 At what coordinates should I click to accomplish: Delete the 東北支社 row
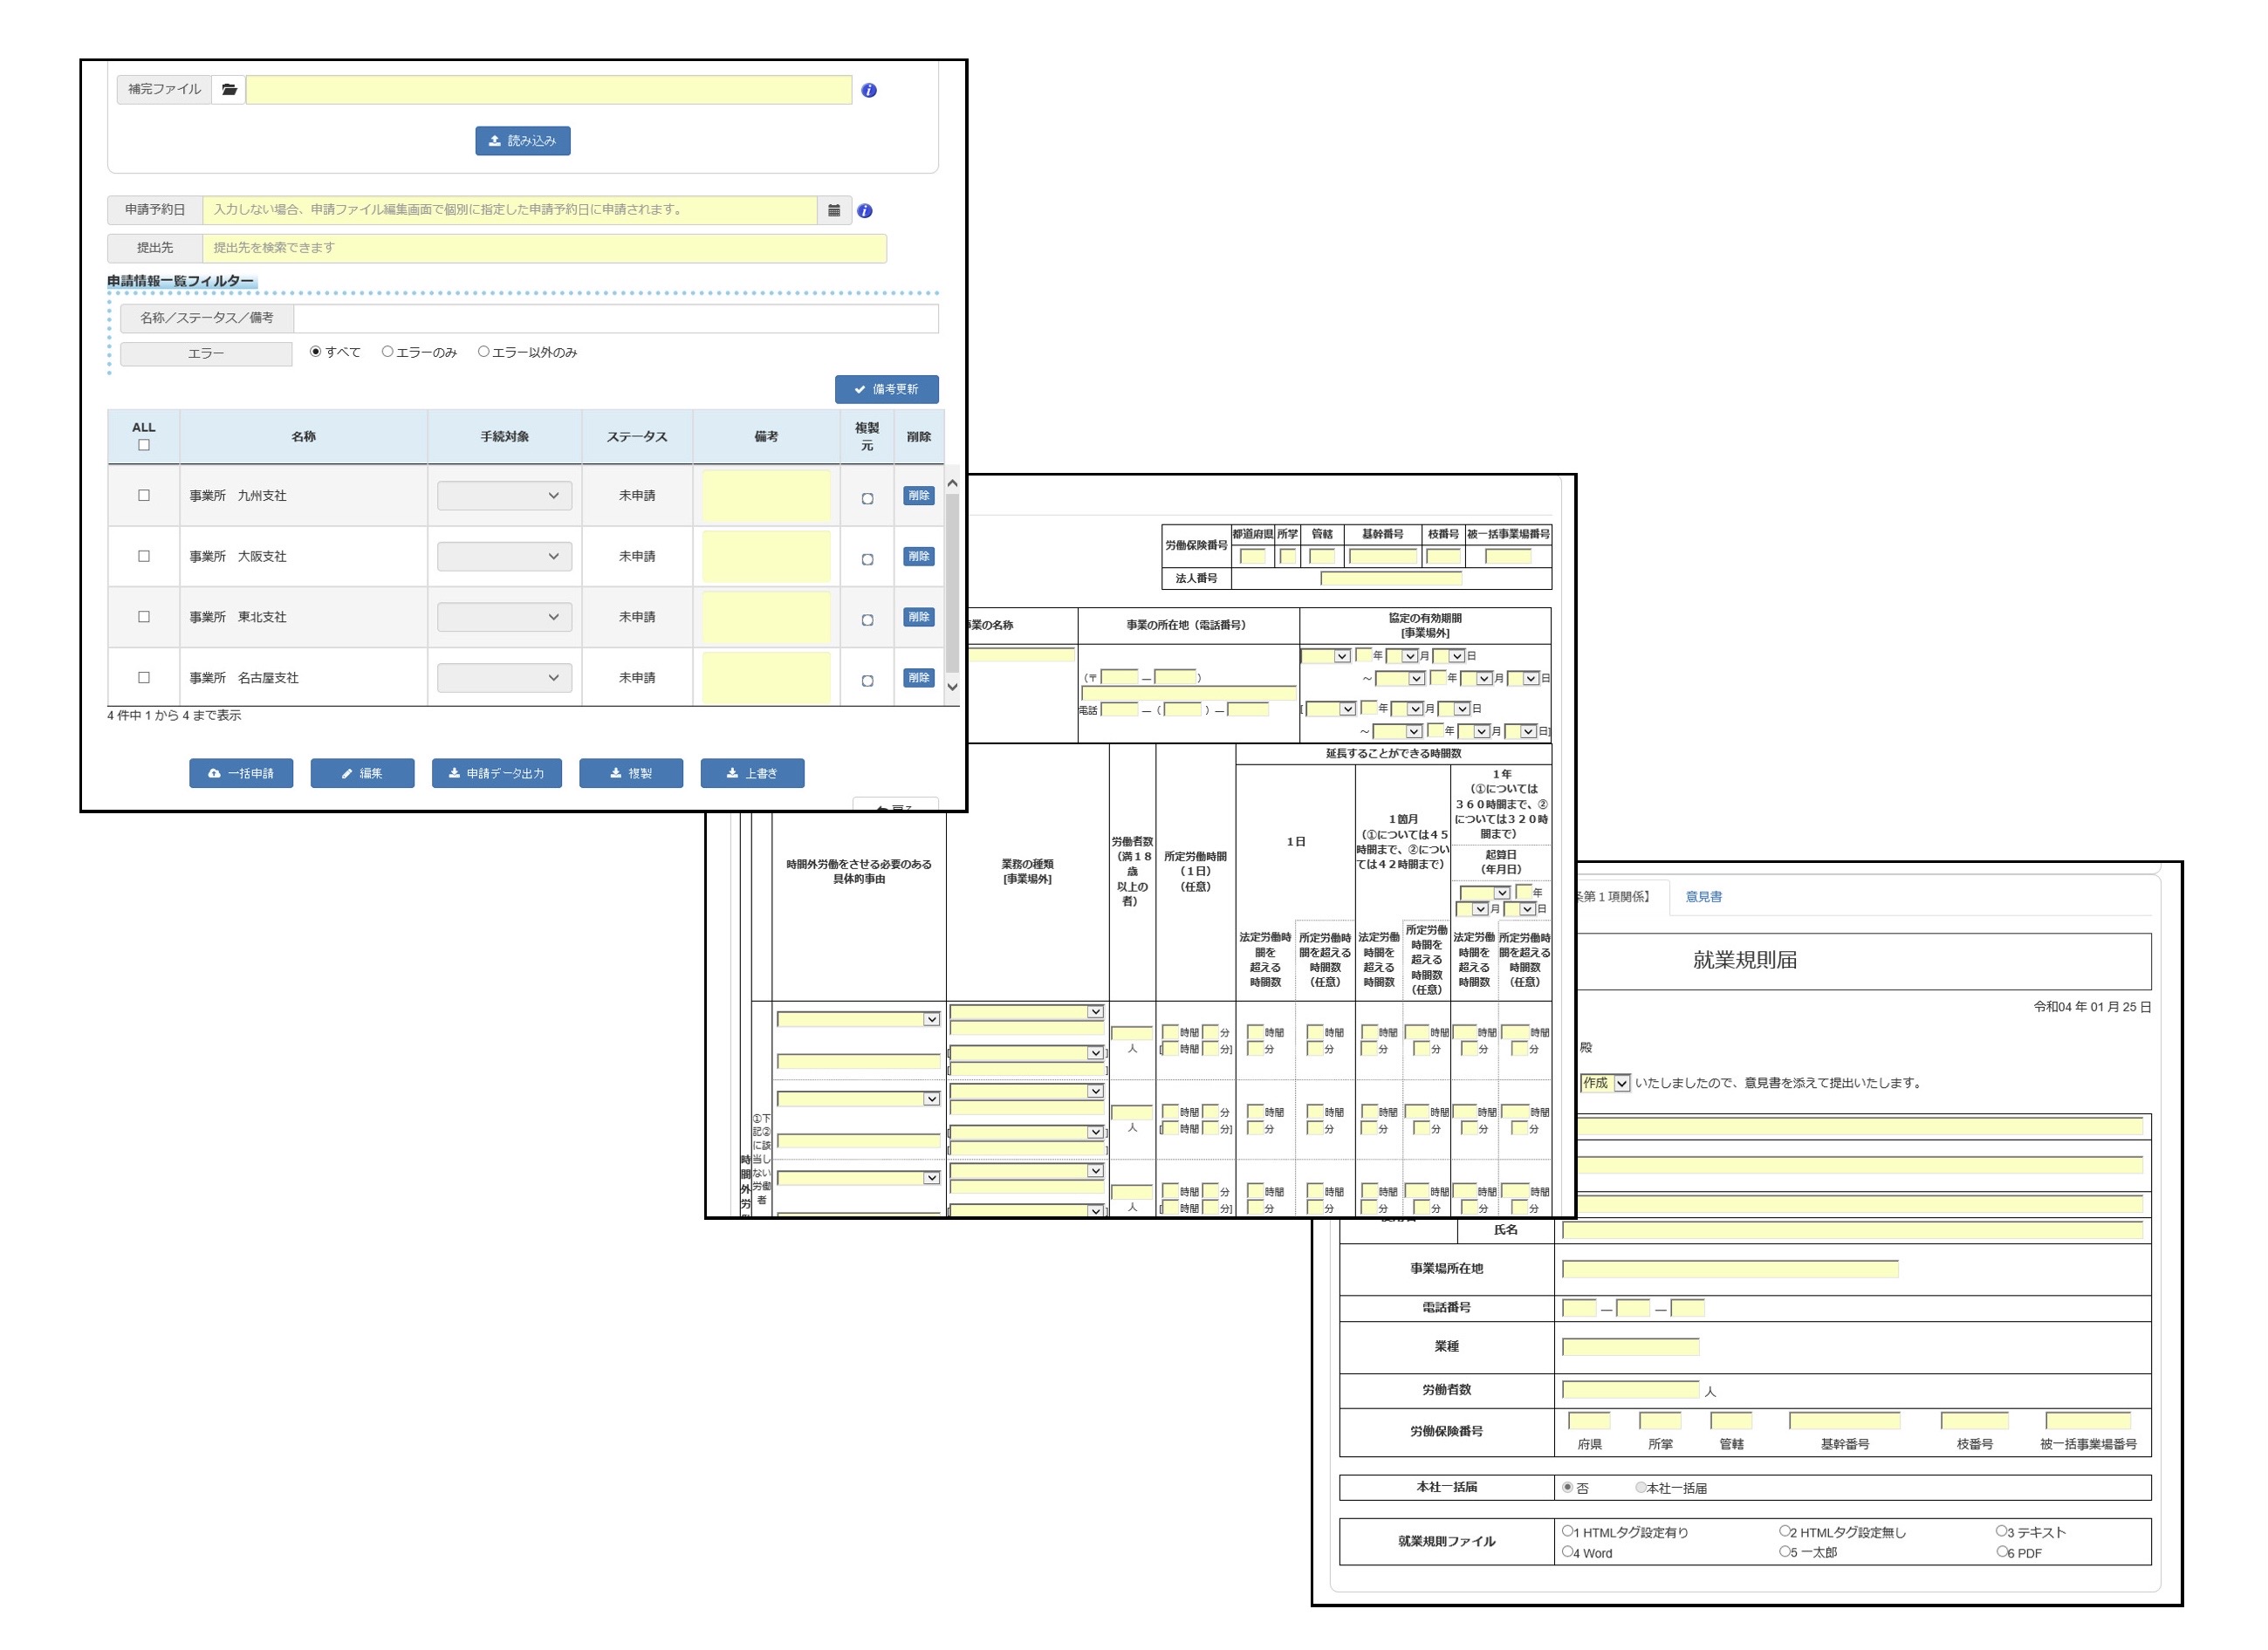click(918, 617)
